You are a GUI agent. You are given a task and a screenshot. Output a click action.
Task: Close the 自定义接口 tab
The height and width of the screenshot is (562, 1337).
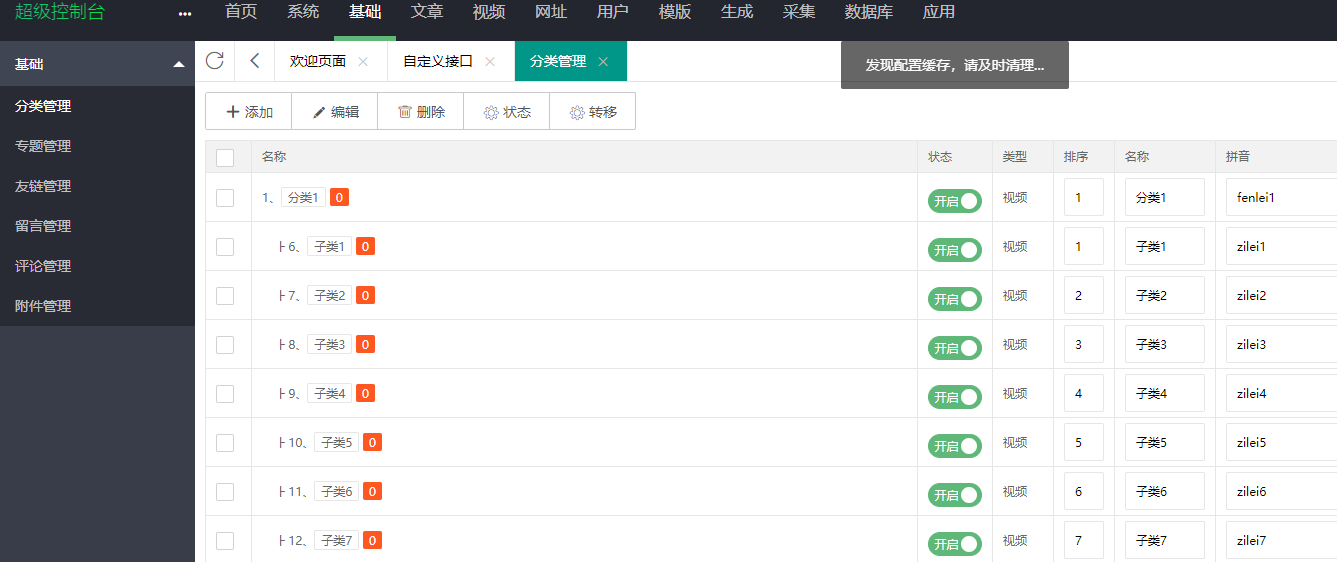490,61
